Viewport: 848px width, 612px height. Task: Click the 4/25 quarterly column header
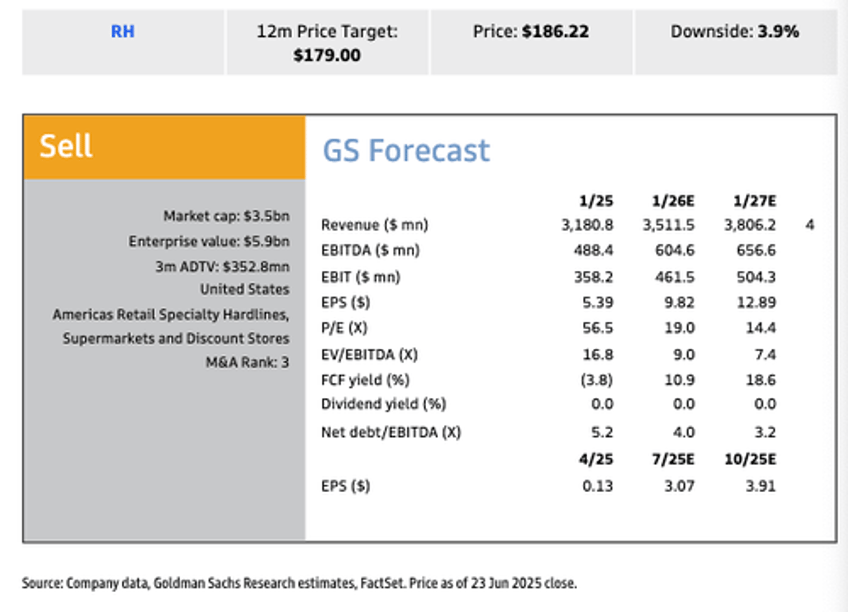tap(596, 460)
